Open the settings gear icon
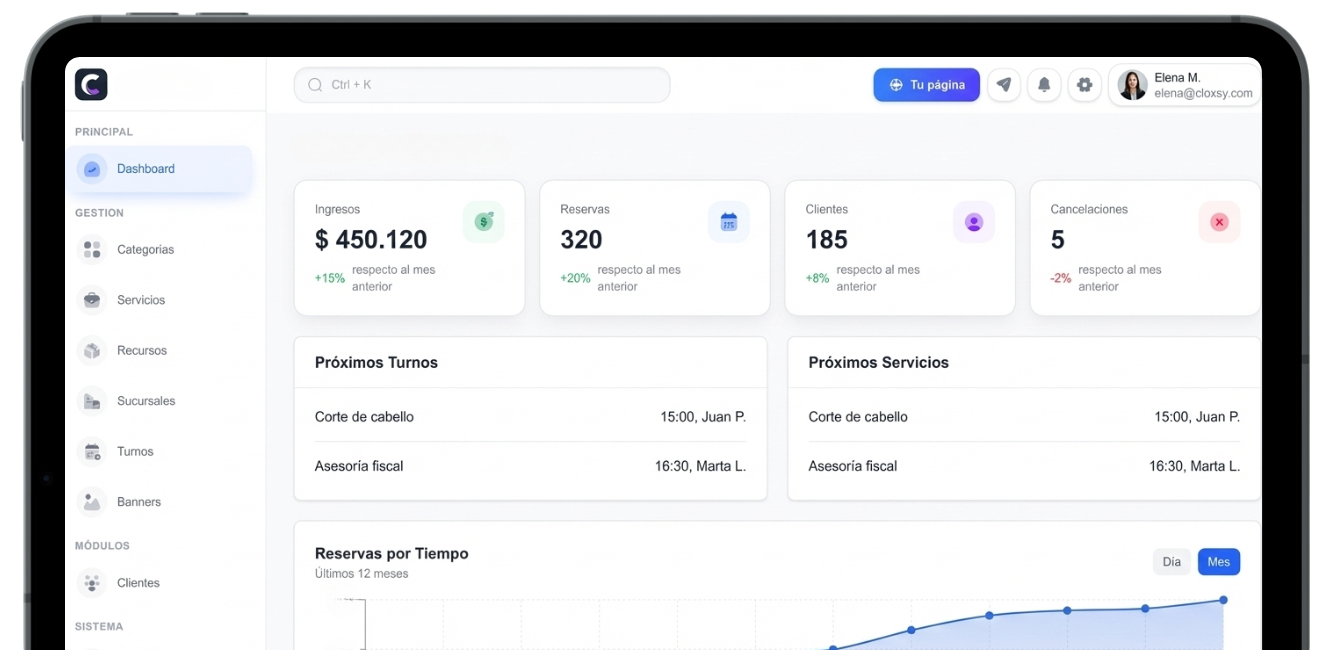 coord(1084,85)
